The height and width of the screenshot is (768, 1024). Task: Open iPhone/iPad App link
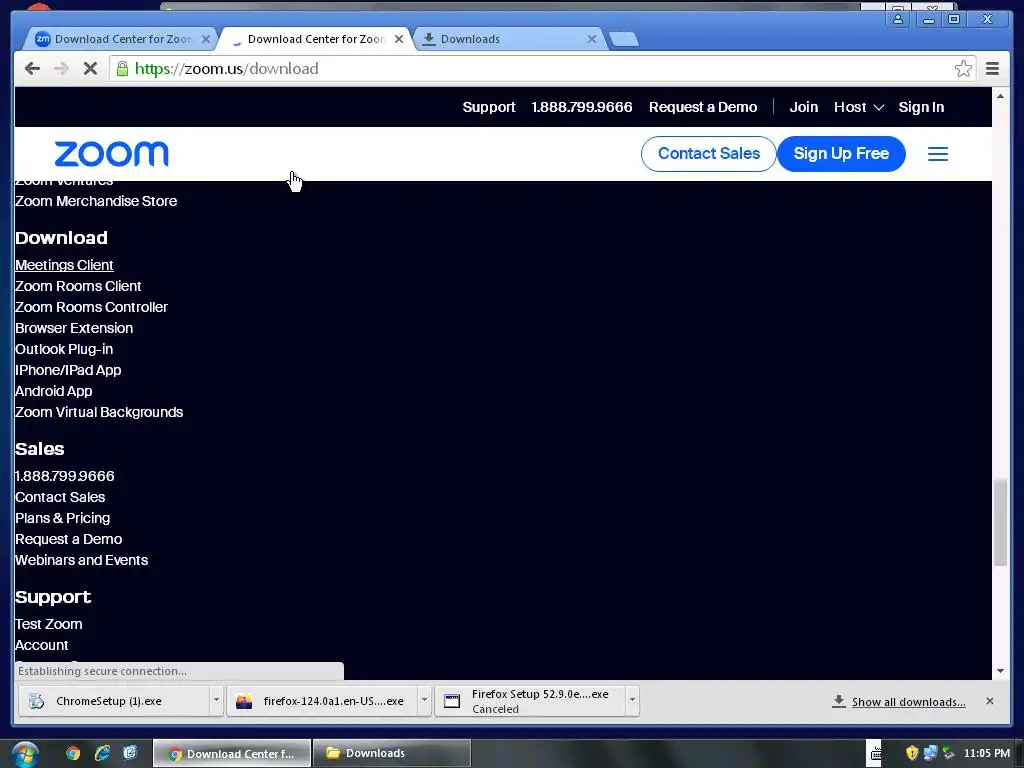68,370
